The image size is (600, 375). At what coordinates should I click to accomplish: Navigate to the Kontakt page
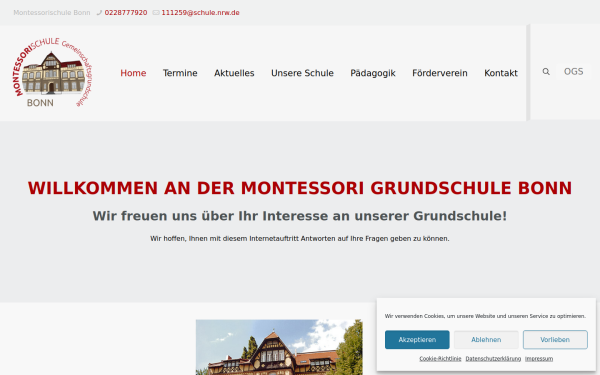(x=501, y=73)
